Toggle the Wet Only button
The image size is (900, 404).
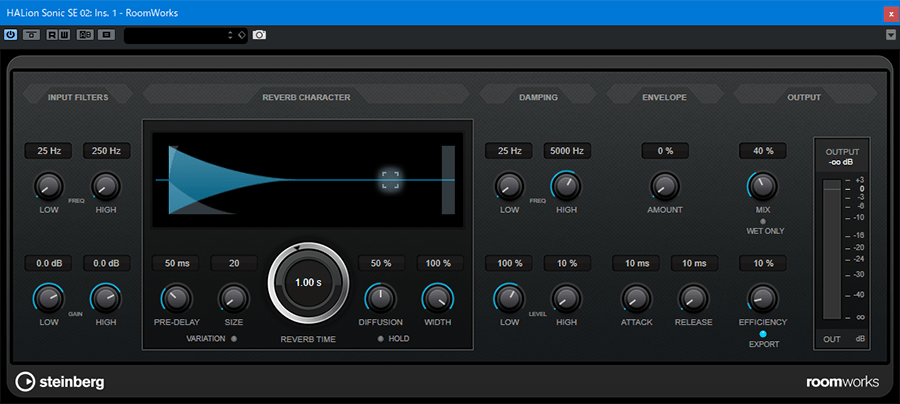pyautogui.click(x=763, y=221)
